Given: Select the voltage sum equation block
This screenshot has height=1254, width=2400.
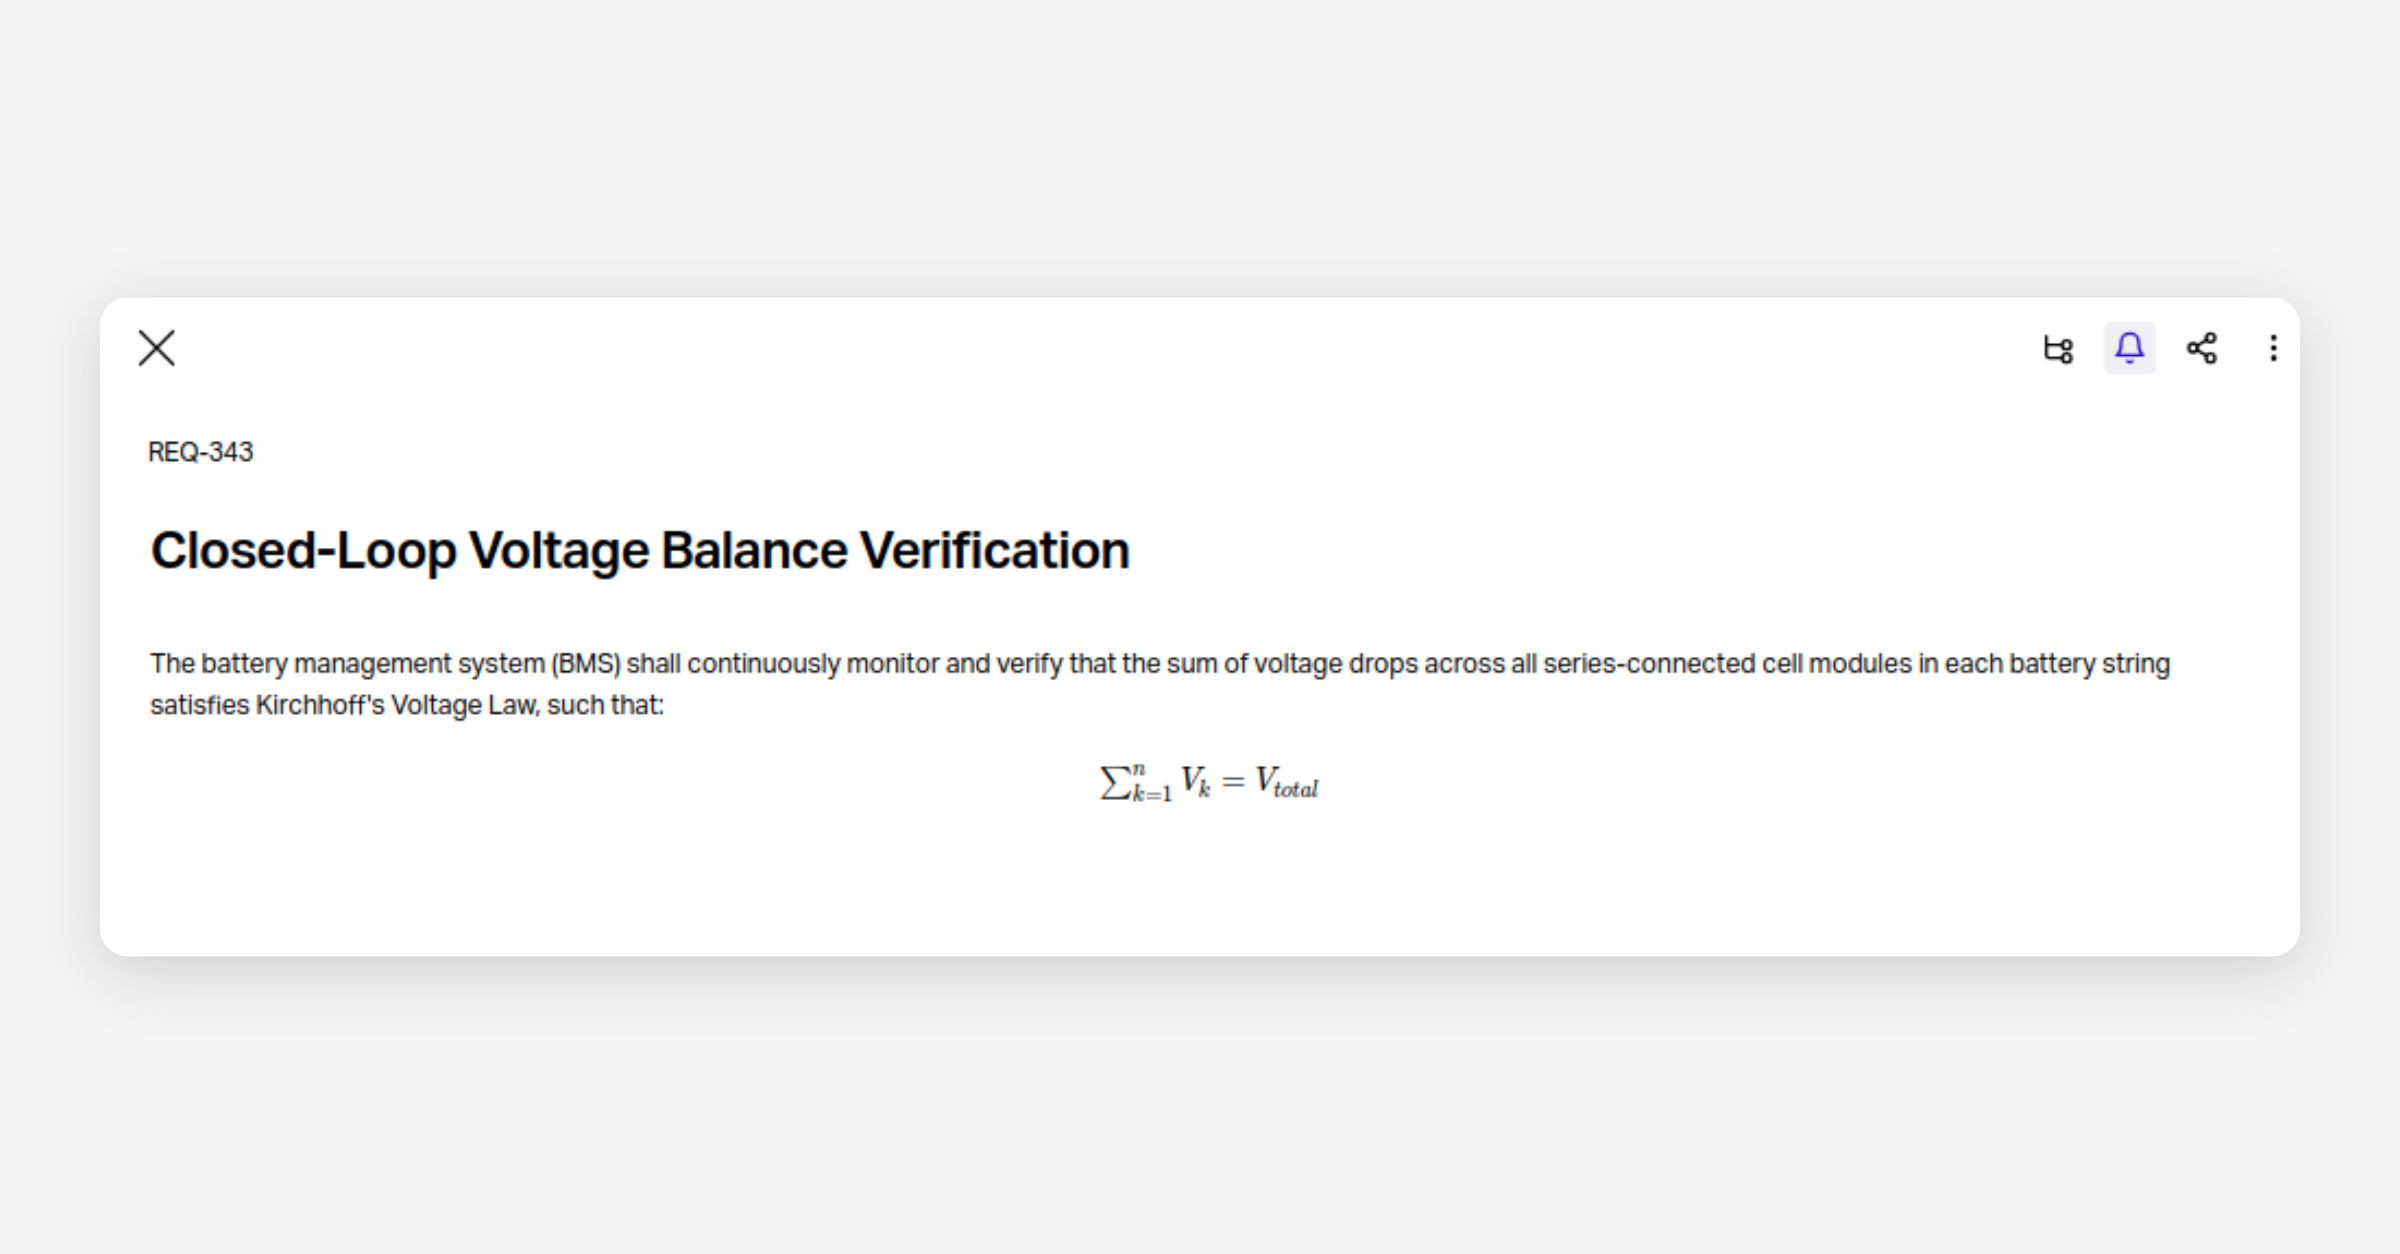Looking at the screenshot, I should point(1209,782).
